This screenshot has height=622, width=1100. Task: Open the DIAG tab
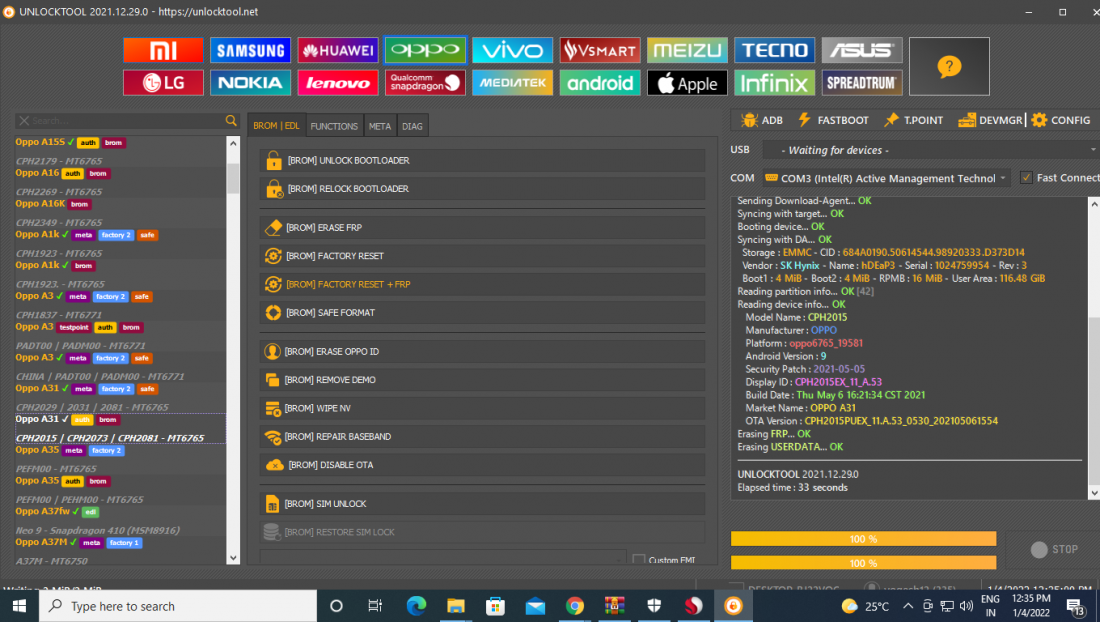point(412,126)
